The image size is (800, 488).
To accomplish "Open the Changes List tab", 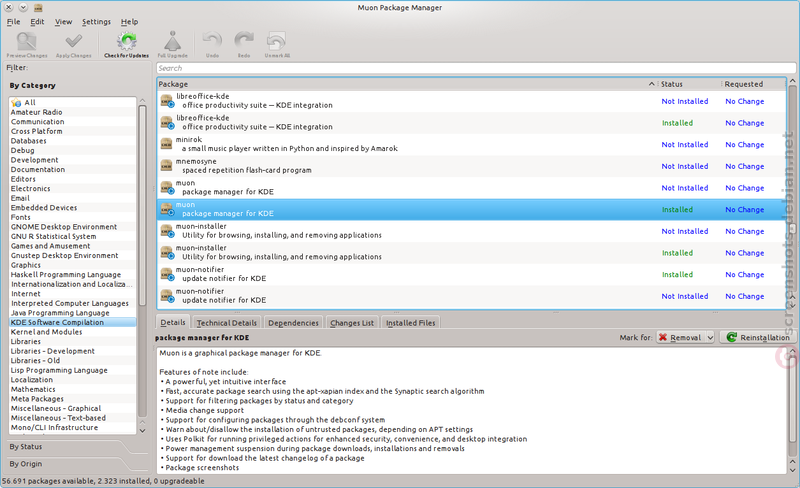I will click(352, 323).
